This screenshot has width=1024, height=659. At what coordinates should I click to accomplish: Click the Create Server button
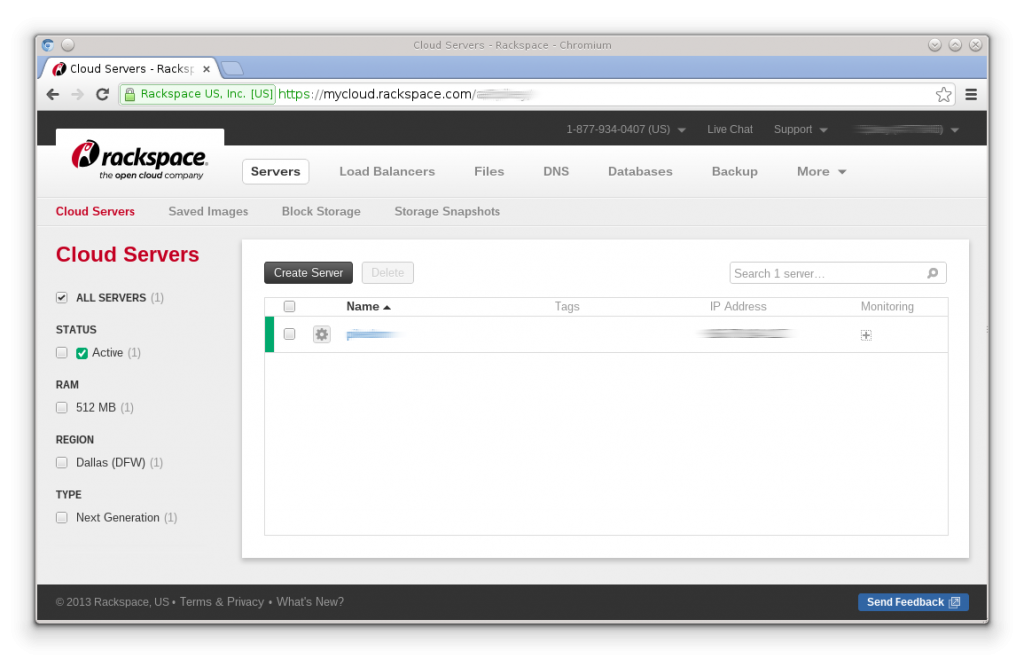(x=308, y=273)
